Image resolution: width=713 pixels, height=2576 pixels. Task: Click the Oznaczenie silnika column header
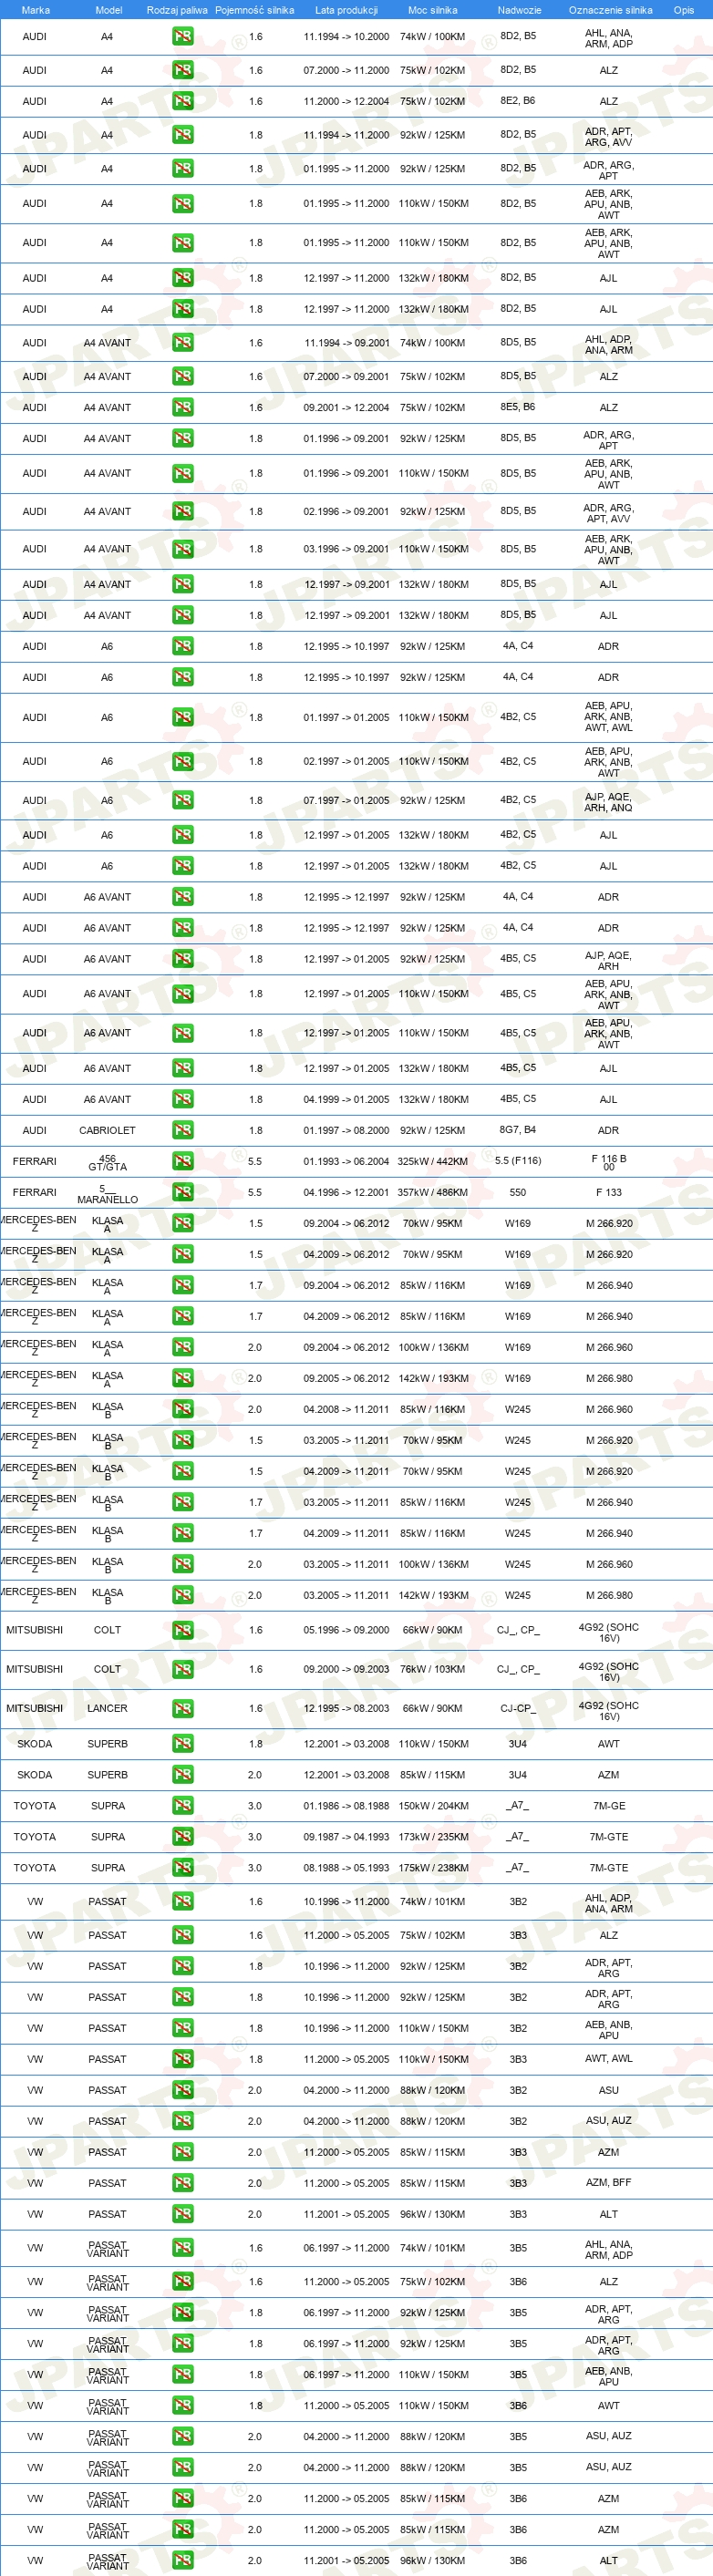click(x=610, y=10)
